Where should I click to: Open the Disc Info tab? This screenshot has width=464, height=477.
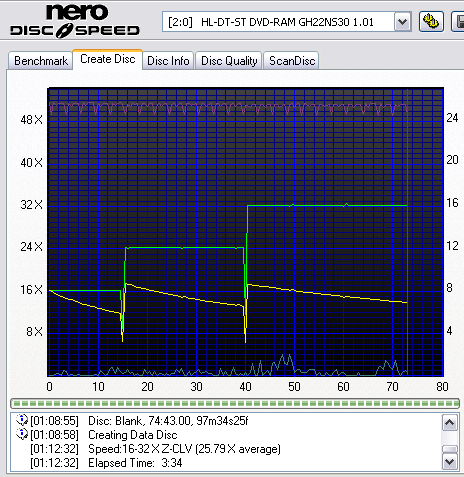coord(168,61)
